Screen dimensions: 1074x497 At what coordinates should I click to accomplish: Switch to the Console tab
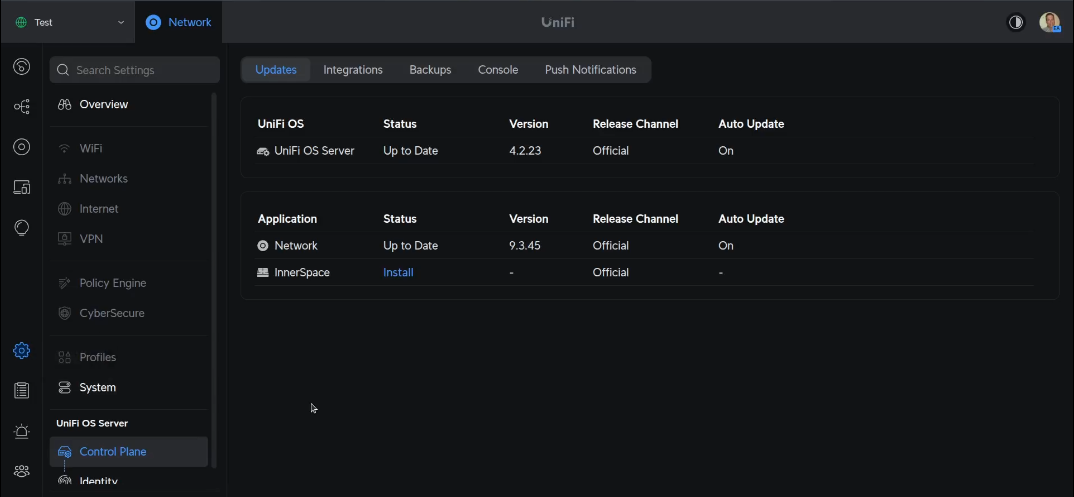coord(498,70)
